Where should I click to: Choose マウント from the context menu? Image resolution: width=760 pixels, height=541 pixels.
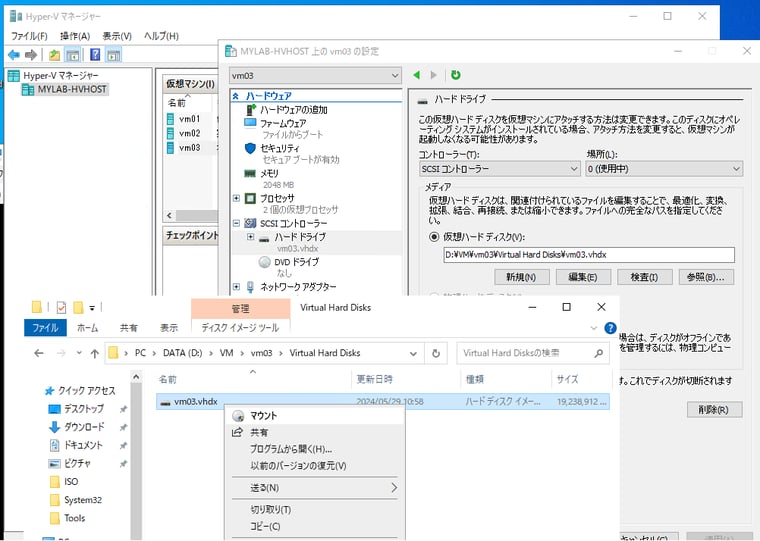(315, 415)
